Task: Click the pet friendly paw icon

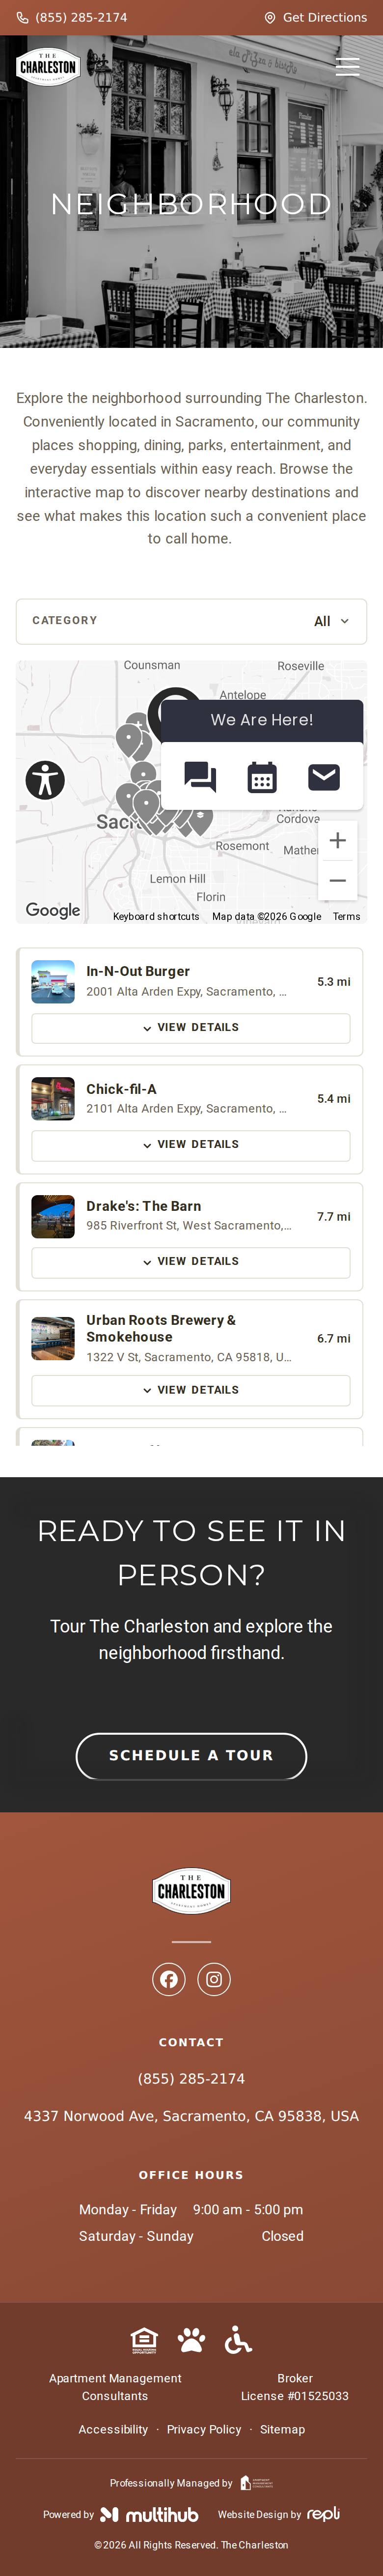Action: point(191,2340)
